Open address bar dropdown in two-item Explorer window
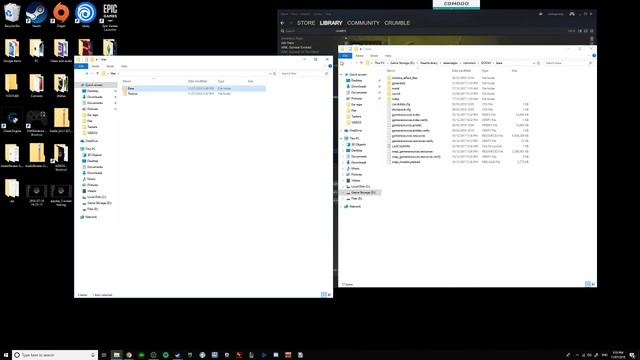This screenshot has width=640, height=360. point(270,73)
